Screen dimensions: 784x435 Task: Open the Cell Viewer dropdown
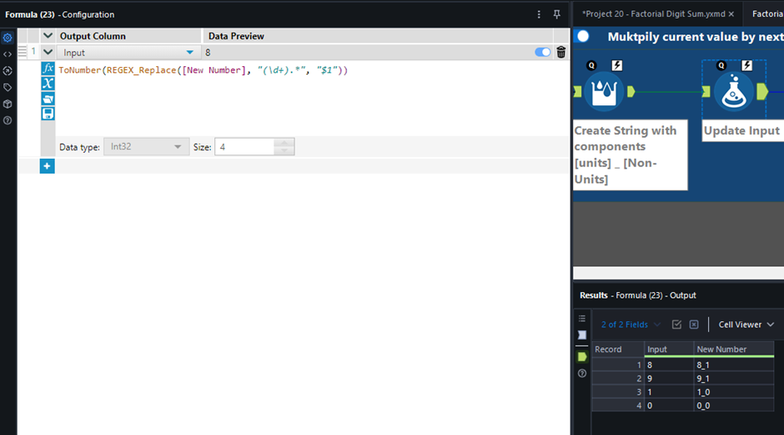(746, 324)
